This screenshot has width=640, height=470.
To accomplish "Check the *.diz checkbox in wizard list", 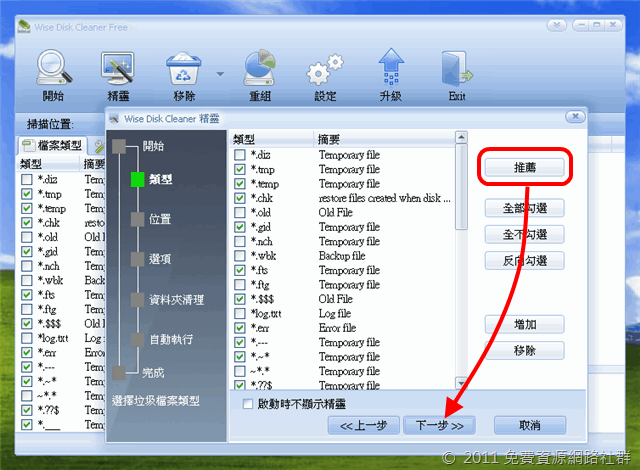I will tap(240, 155).
